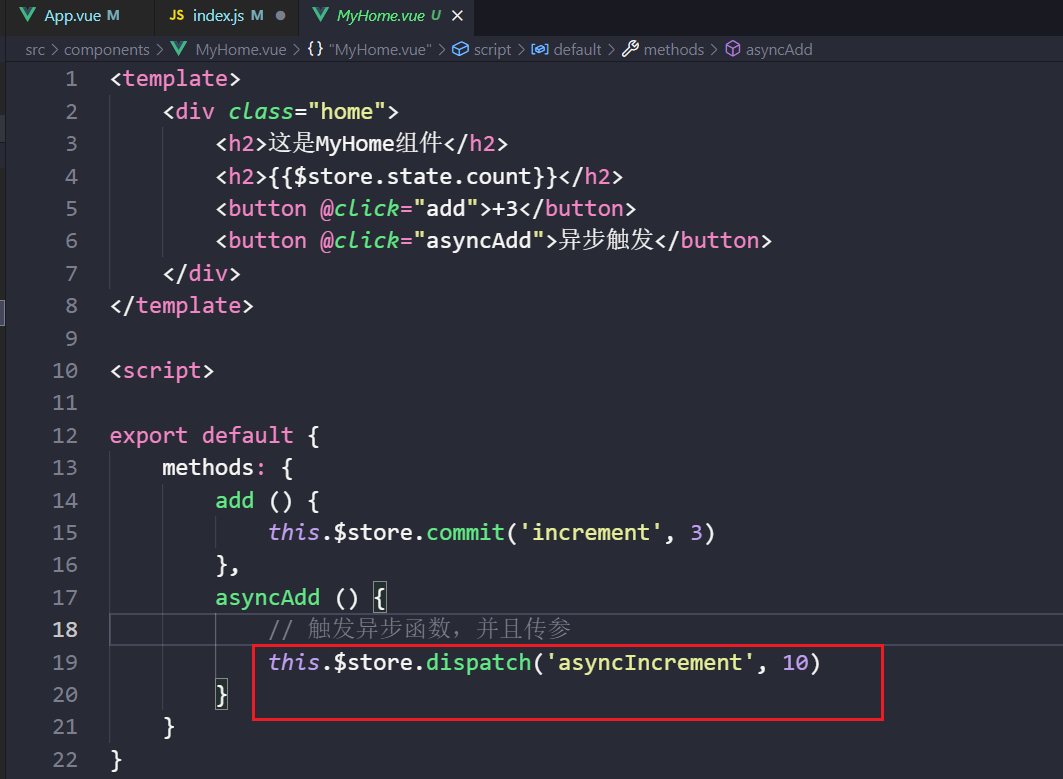Screen dimensions: 1063x779
Task: Click the closing </div> tag
Action: tap(201, 273)
